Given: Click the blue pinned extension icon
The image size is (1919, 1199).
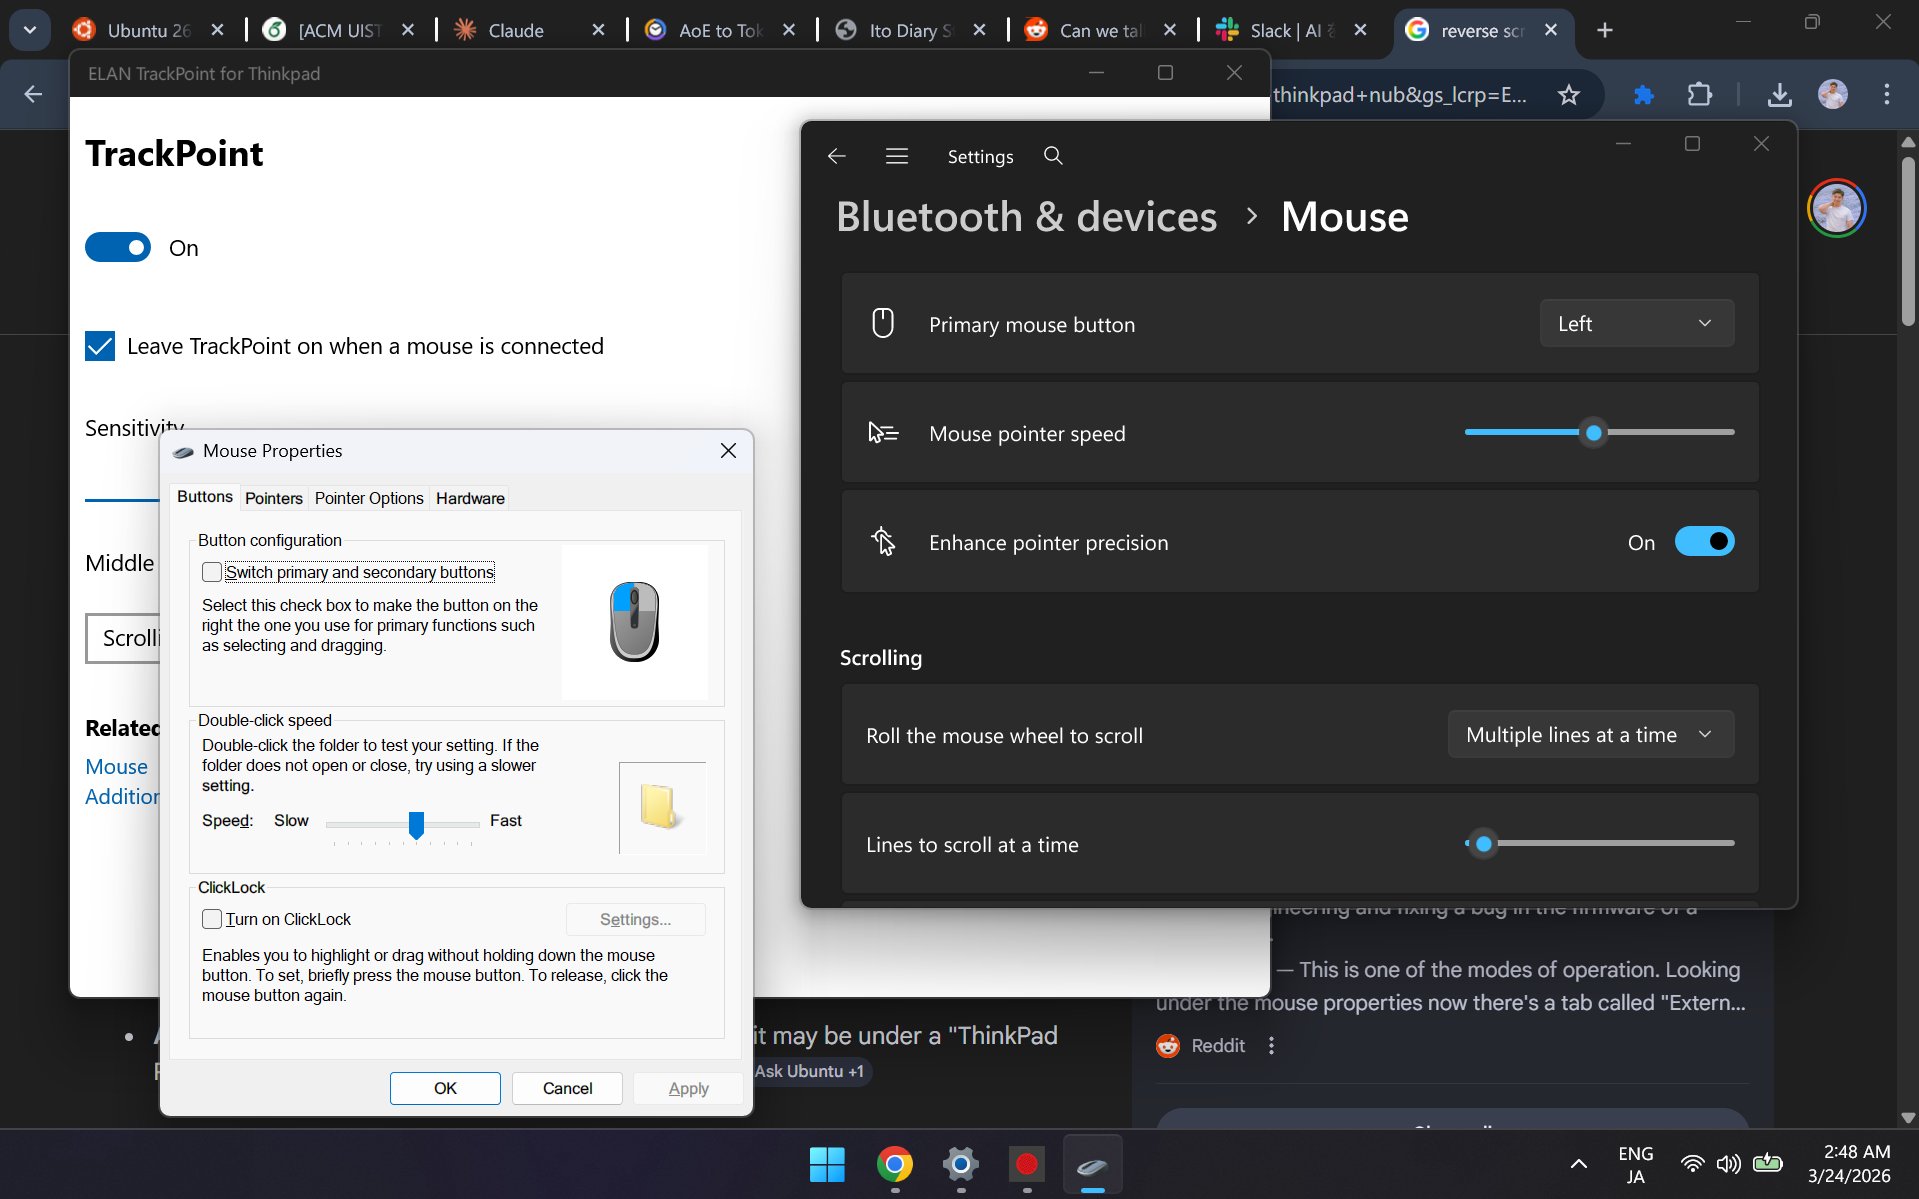Looking at the screenshot, I should tap(1643, 95).
